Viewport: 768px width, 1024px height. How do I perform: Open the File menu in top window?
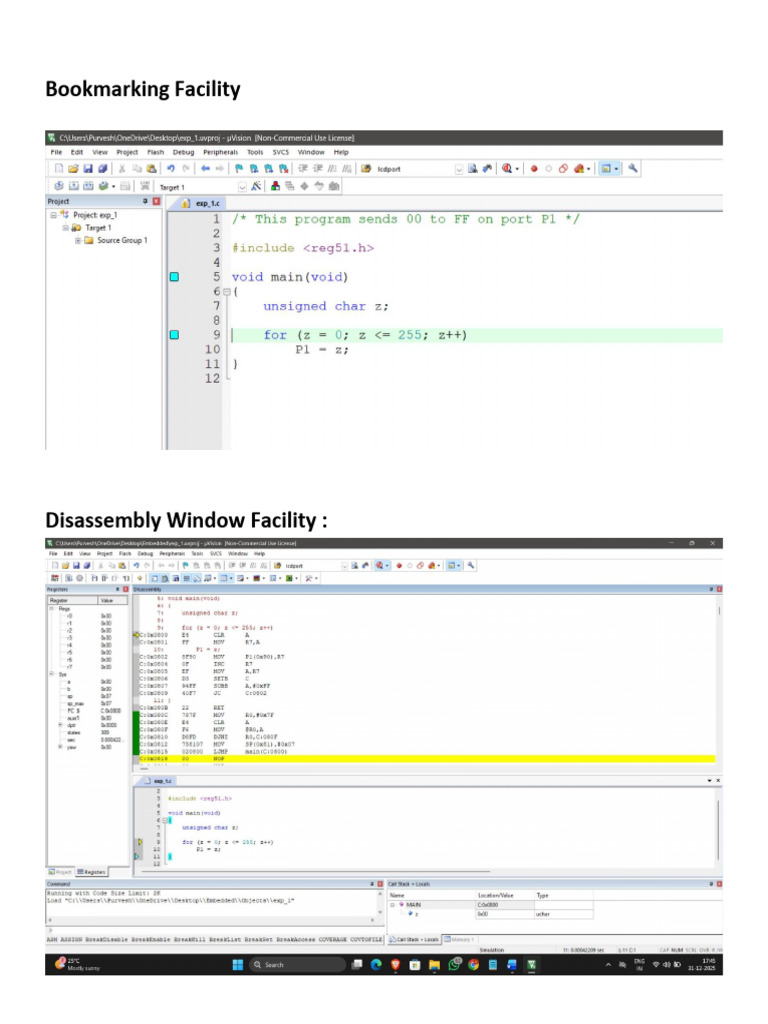point(57,152)
